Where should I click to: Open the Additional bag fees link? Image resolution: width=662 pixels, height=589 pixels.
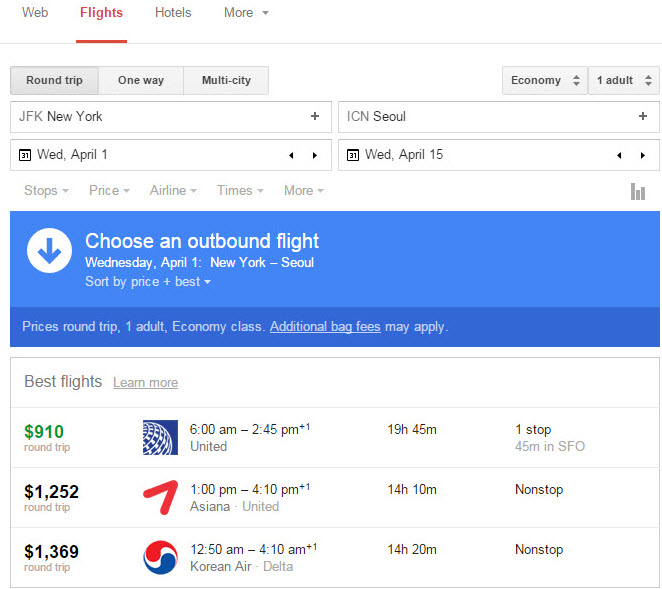[x=325, y=326]
